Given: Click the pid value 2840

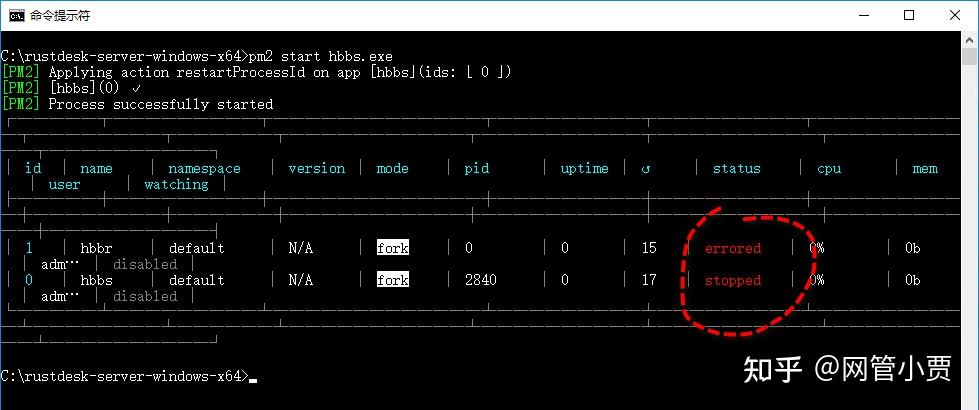Looking at the screenshot, I should (x=481, y=280).
